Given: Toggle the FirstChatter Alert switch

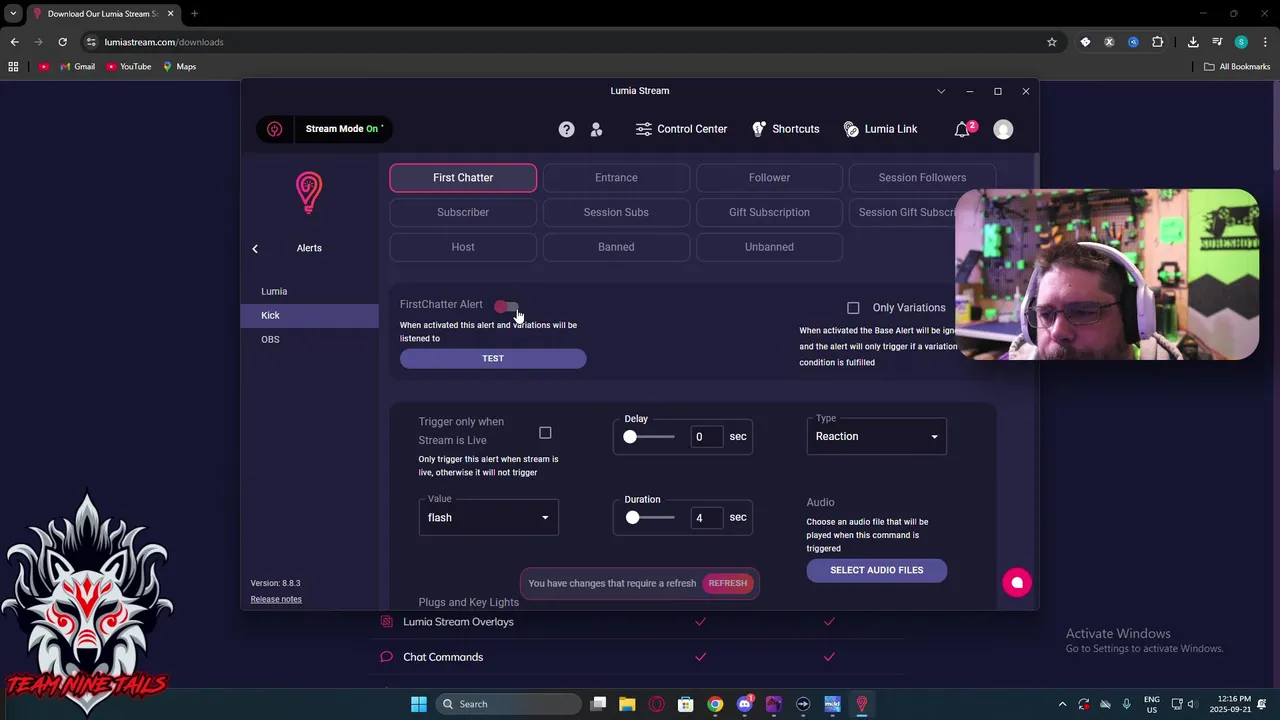Looking at the screenshot, I should point(507,306).
